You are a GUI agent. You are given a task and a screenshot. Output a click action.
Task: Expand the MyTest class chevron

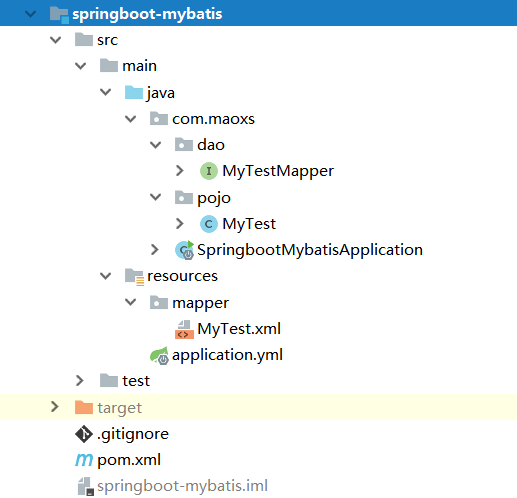click(x=180, y=223)
